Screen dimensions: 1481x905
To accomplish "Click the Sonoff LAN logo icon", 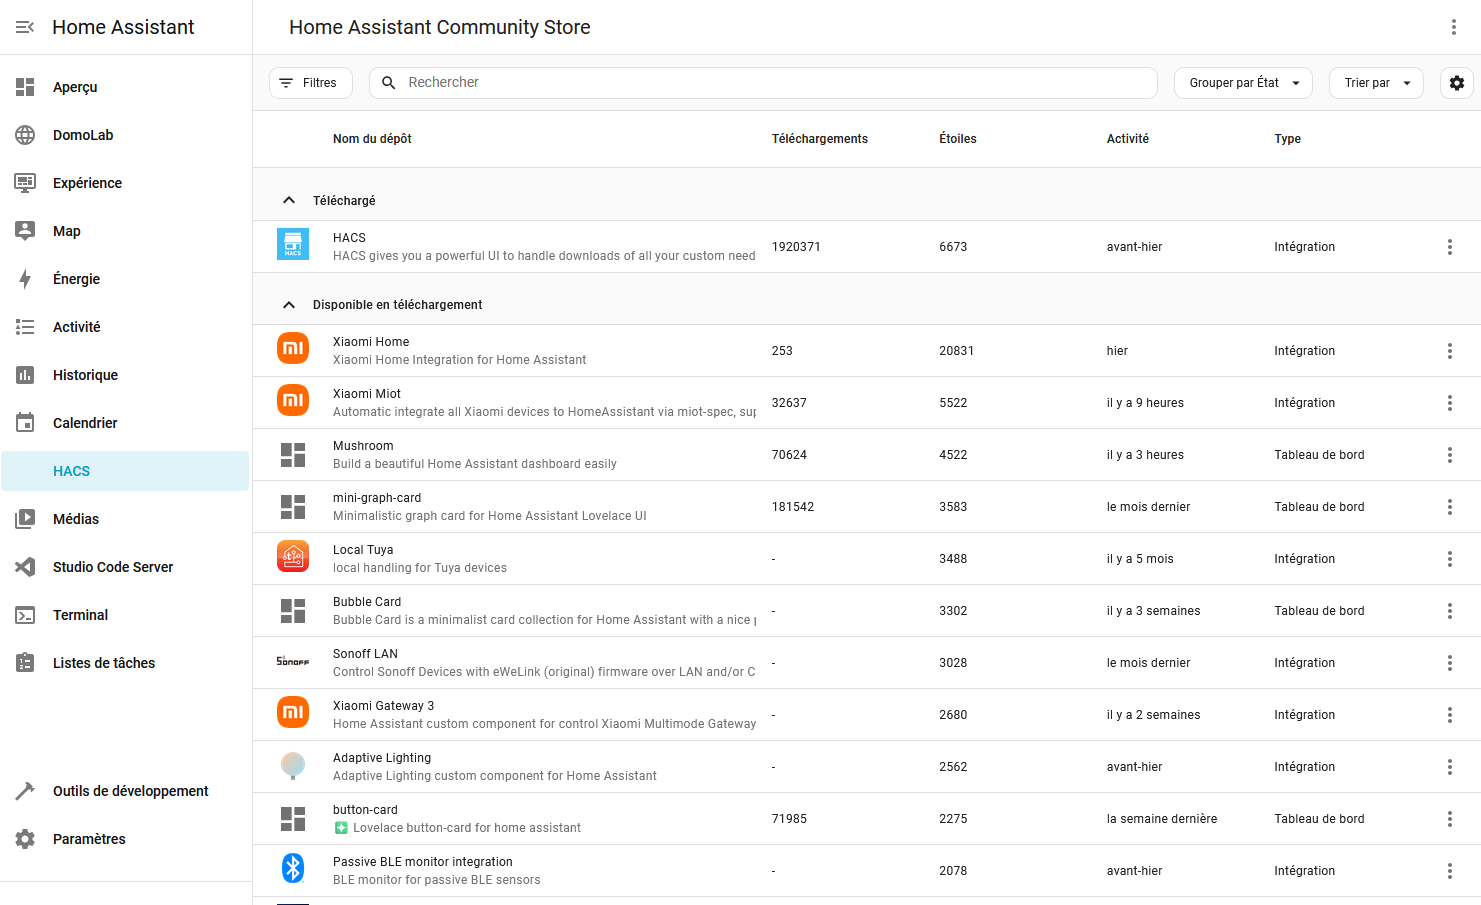I will click(x=293, y=662).
